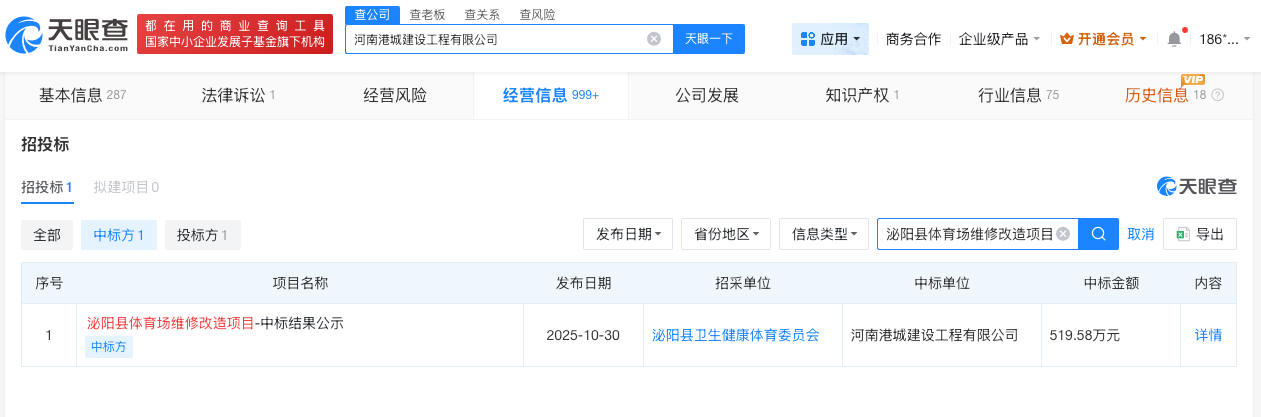Click the TianYanCha logo
The height and width of the screenshot is (417, 1261).
pyautogui.click(x=67, y=36)
